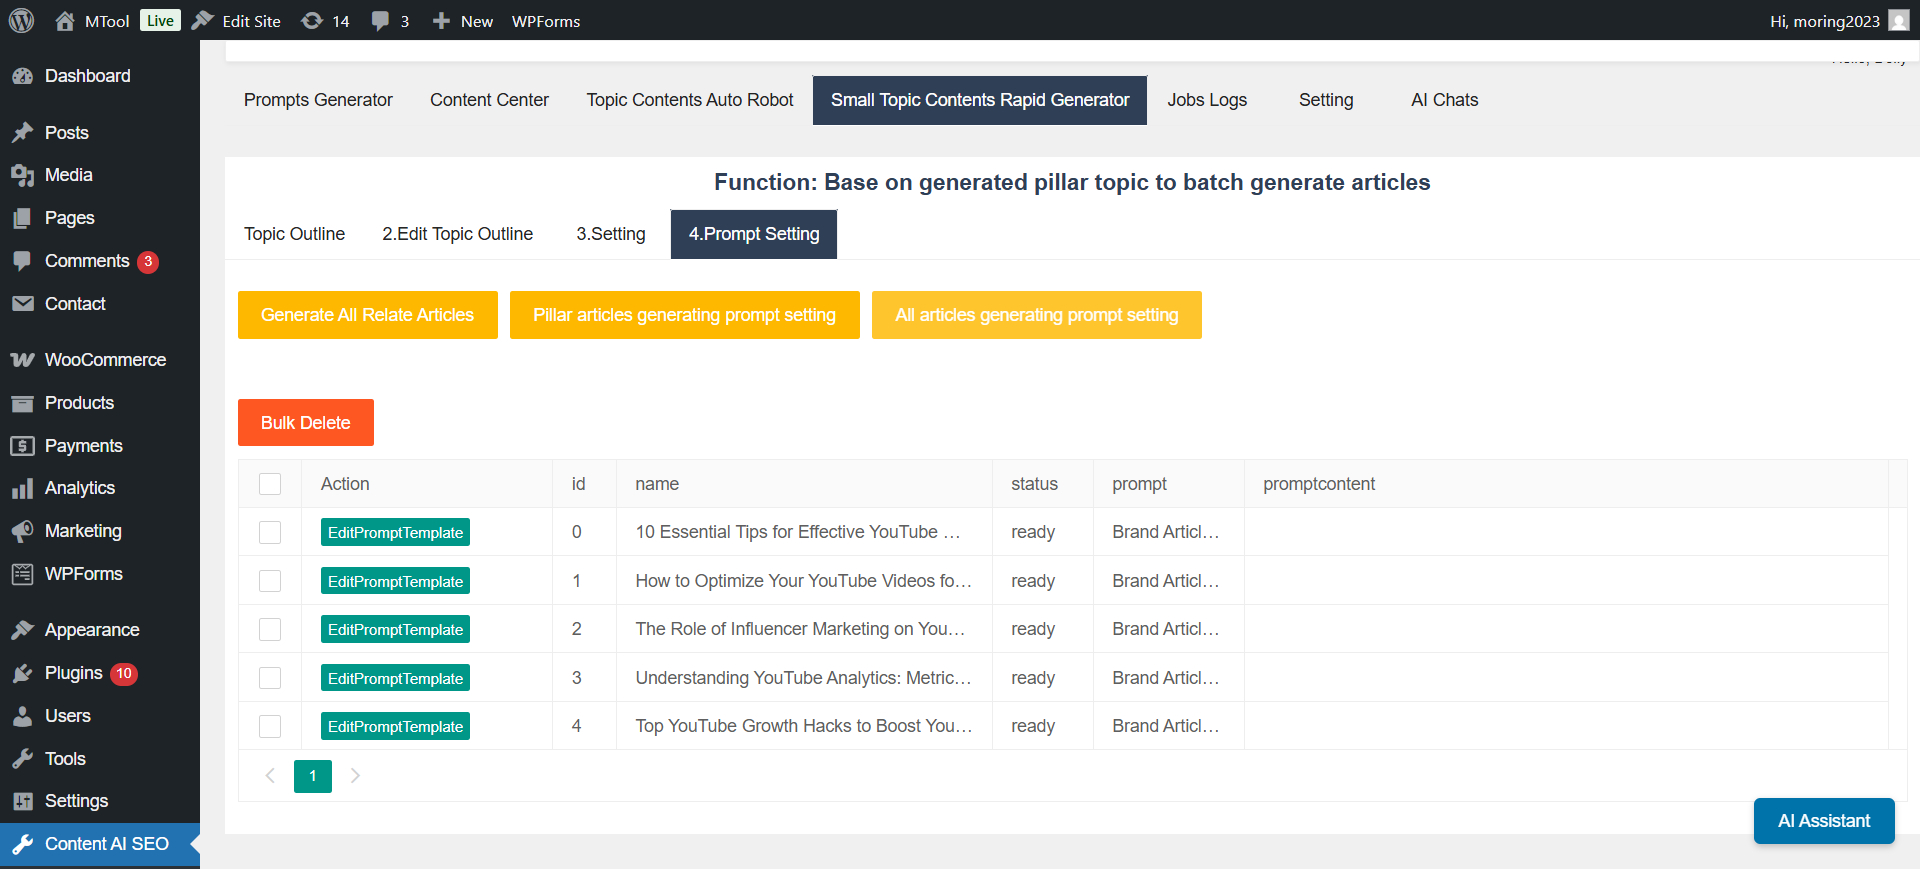Open the Media library sidebar icon

[22, 175]
